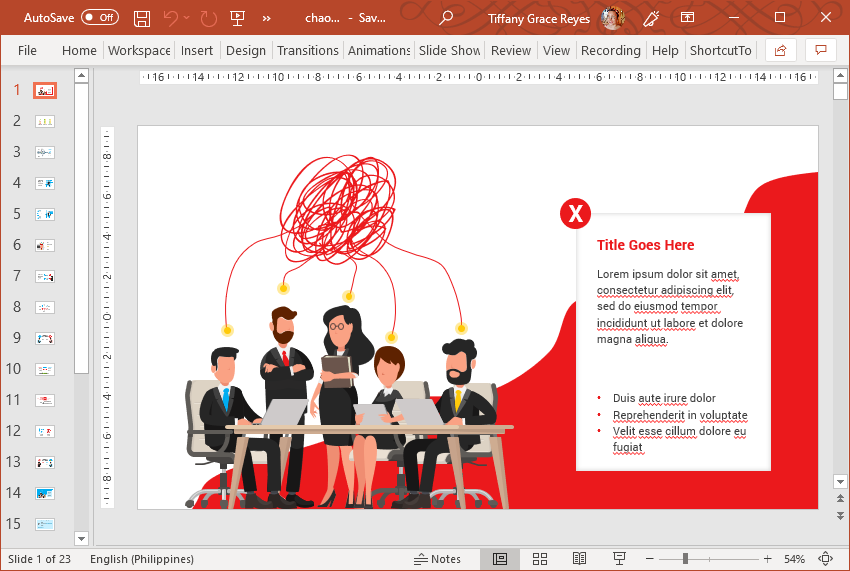Select slide 5 thumbnail
The image size is (850, 571).
point(45,214)
